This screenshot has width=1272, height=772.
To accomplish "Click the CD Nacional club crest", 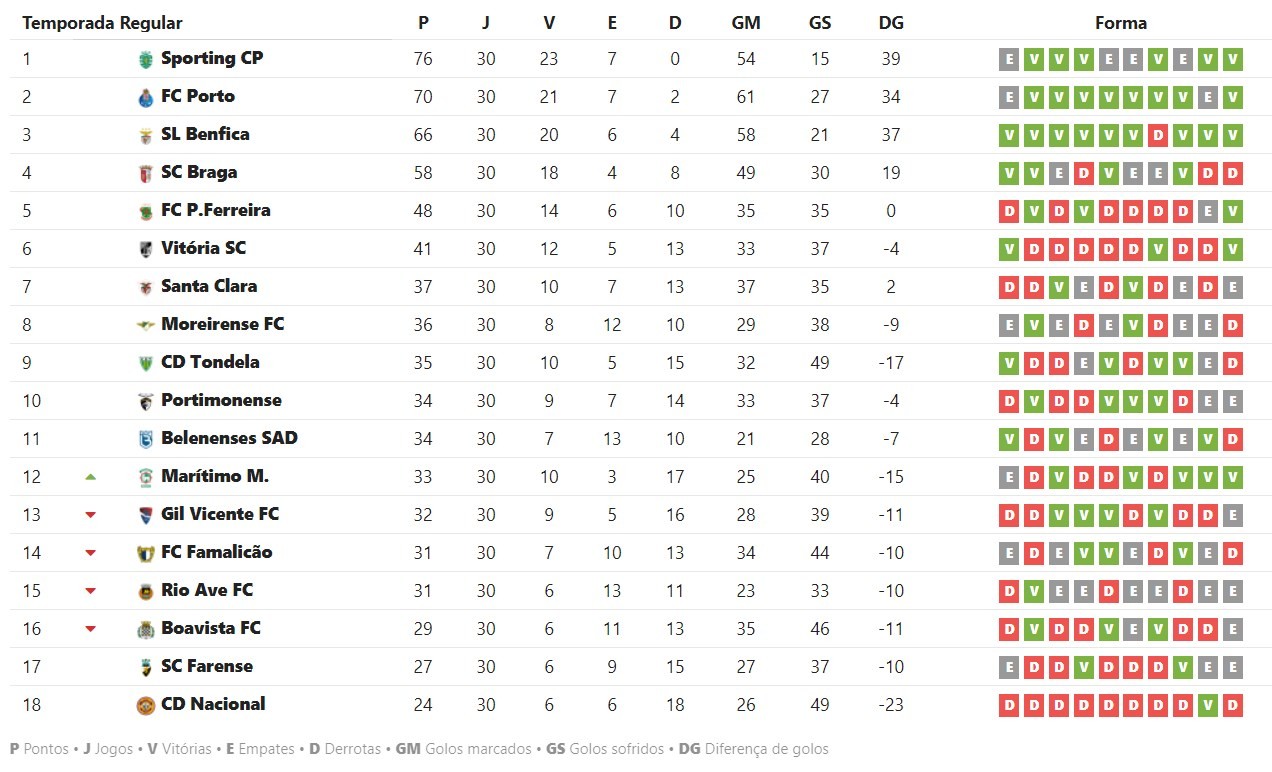I will click(x=146, y=705).
